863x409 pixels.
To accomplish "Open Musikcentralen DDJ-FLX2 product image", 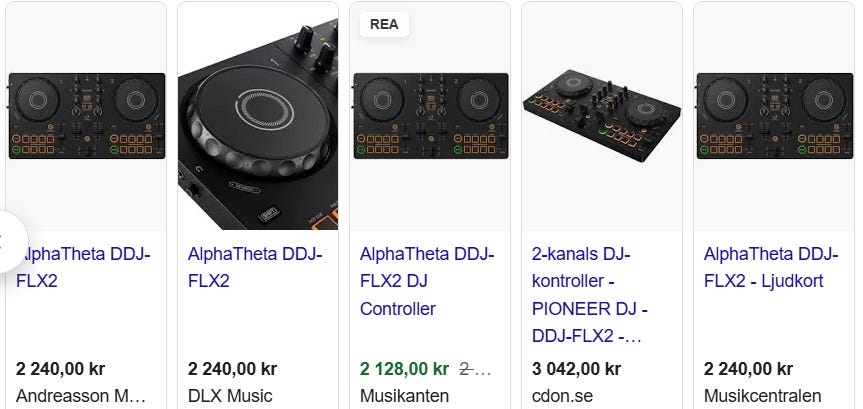I will pyautogui.click(x=774, y=115).
